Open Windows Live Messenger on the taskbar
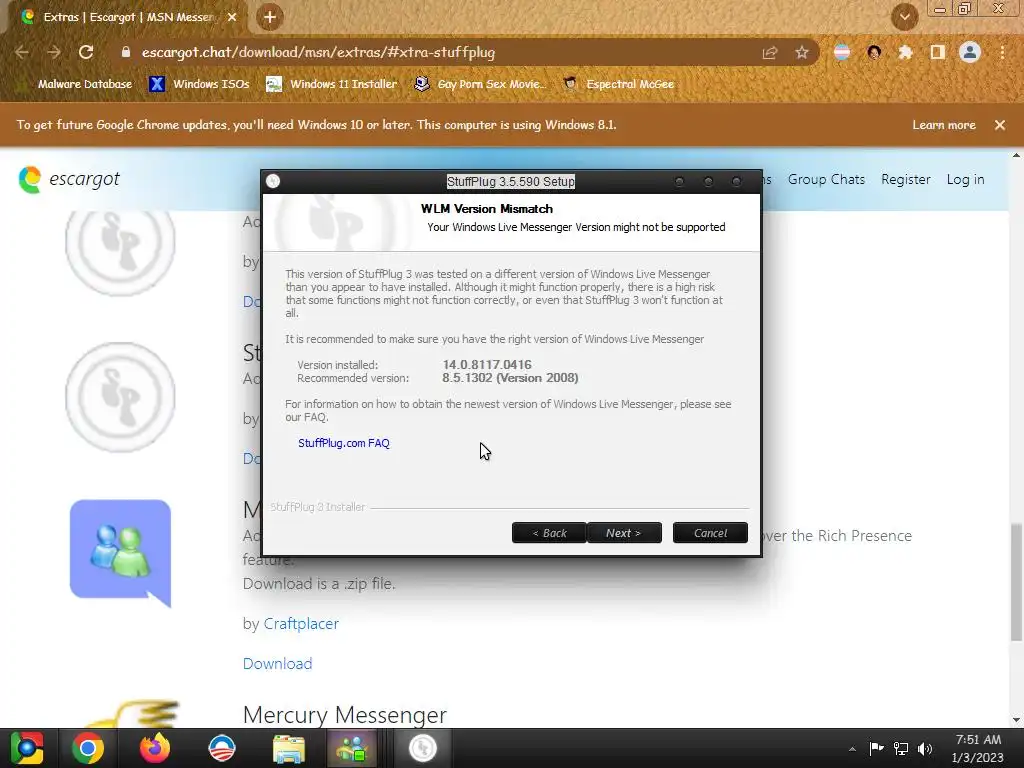Screen dimensions: 1024x768 (353, 748)
